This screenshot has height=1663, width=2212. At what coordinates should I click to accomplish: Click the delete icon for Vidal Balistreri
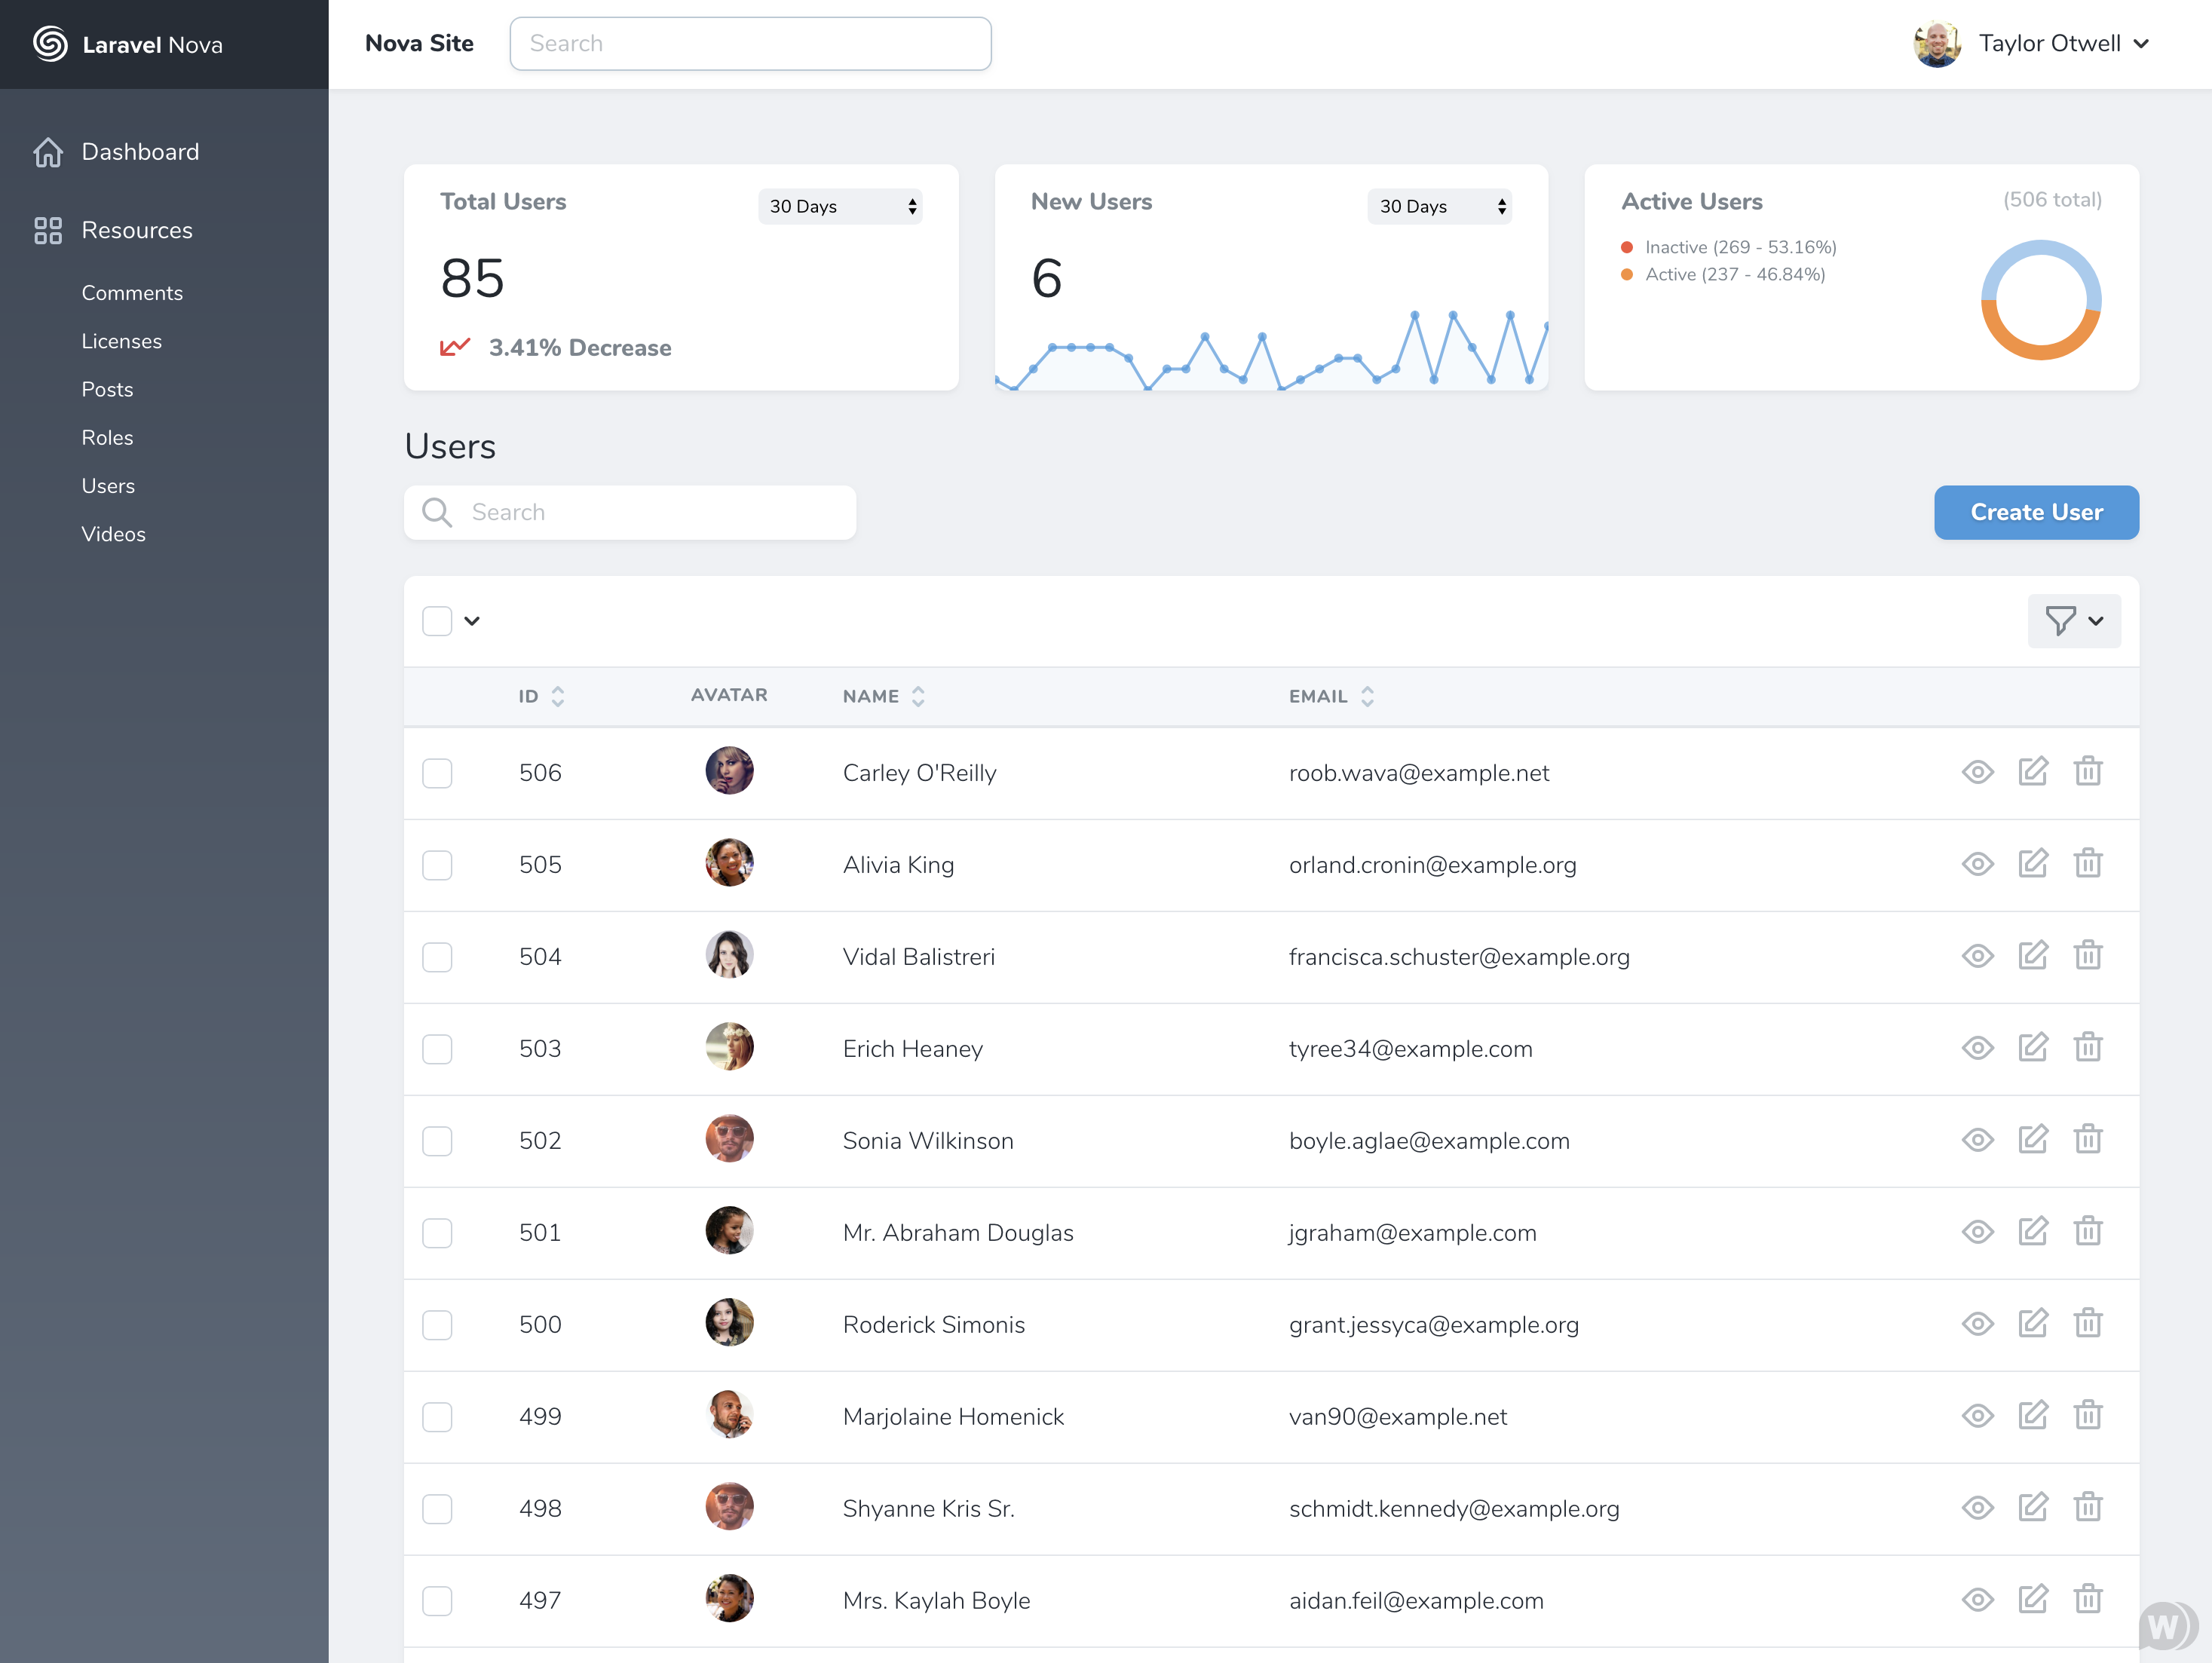[x=2090, y=956]
